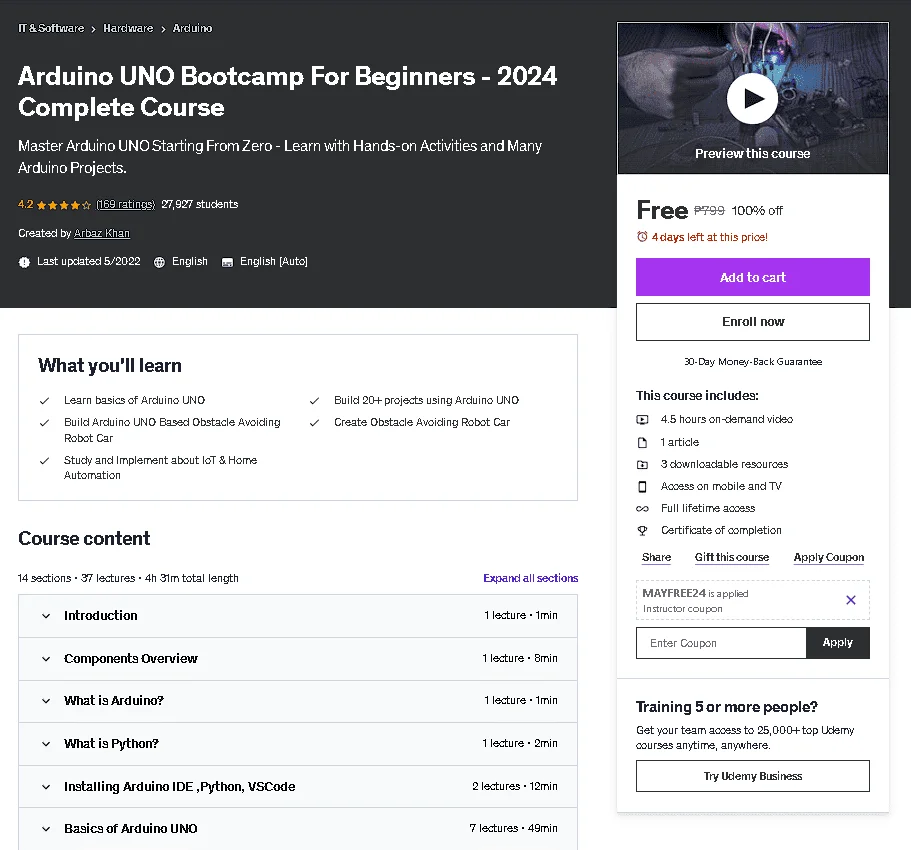Click the mobile device icon
The height and width of the screenshot is (850, 911).
click(642, 486)
